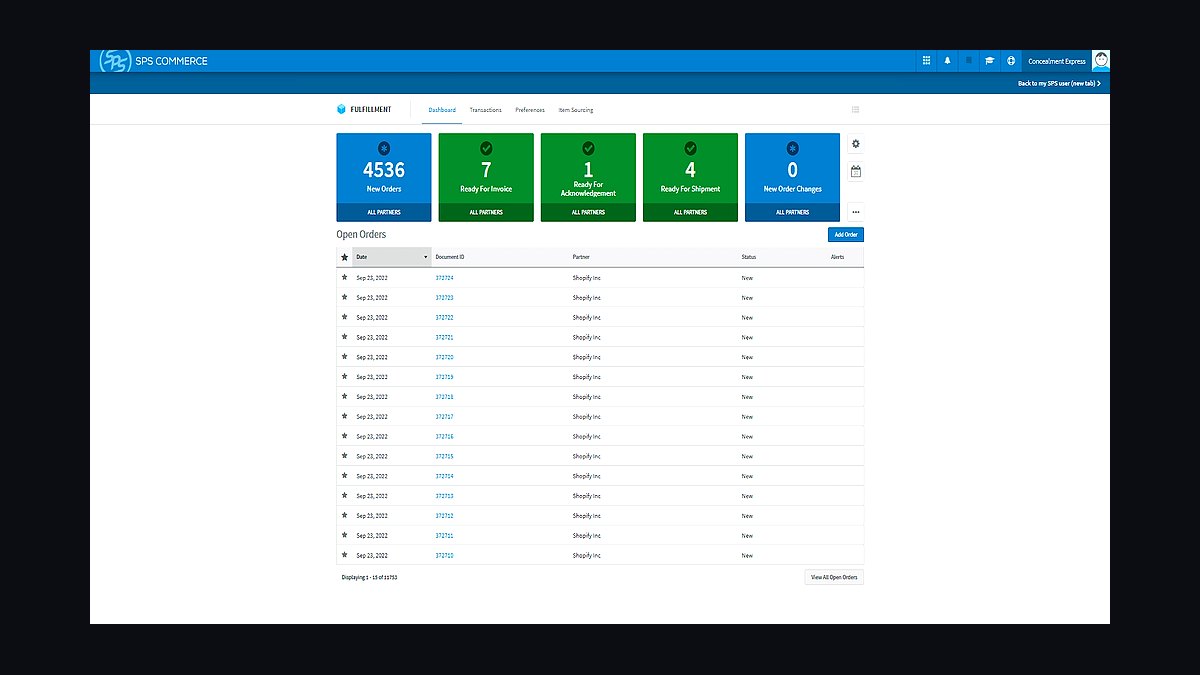The width and height of the screenshot is (1200, 675).
Task: Open the dashboard gear settings icon
Action: pyautogui.click(x=856, y=143)
